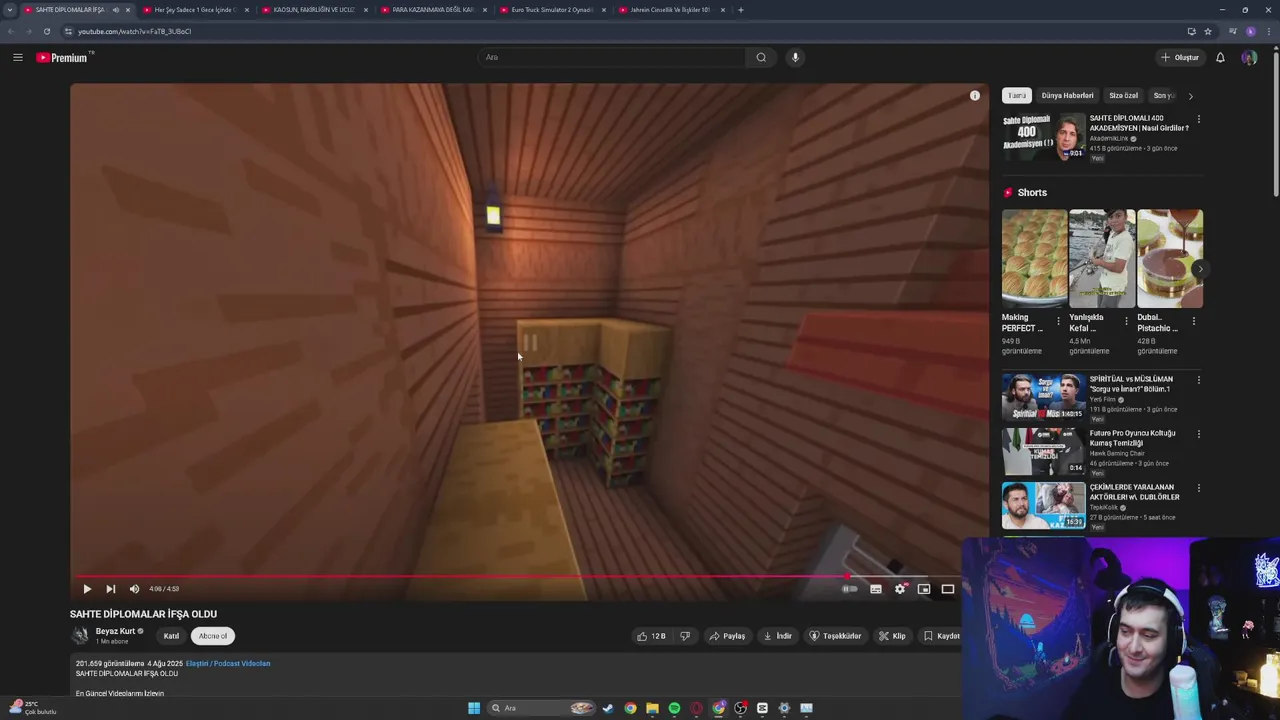Seek on the red video progress bar

pyautogui.click(x=514, y=576)
